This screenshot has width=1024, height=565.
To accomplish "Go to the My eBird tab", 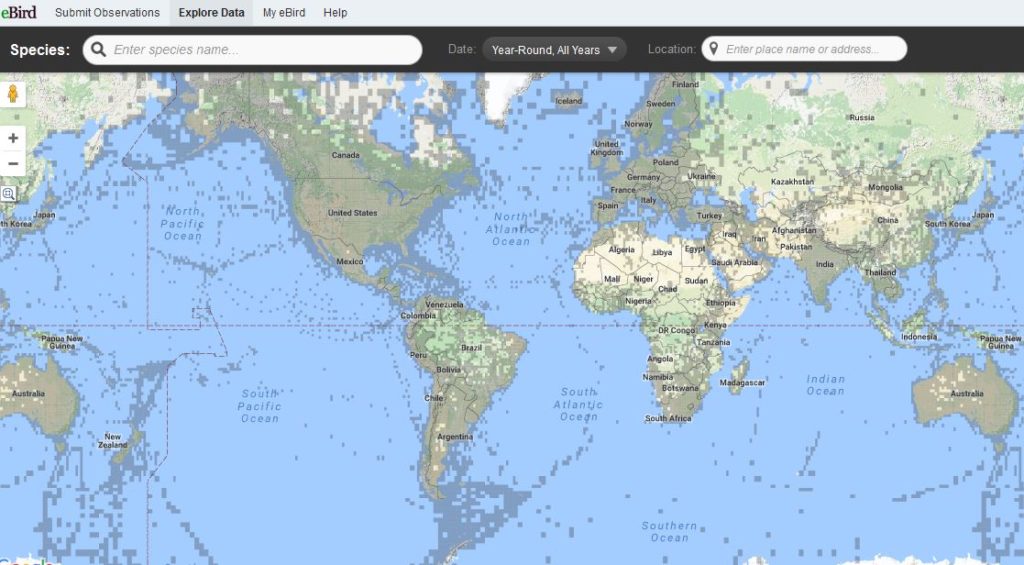I will (x=283, y=12).
